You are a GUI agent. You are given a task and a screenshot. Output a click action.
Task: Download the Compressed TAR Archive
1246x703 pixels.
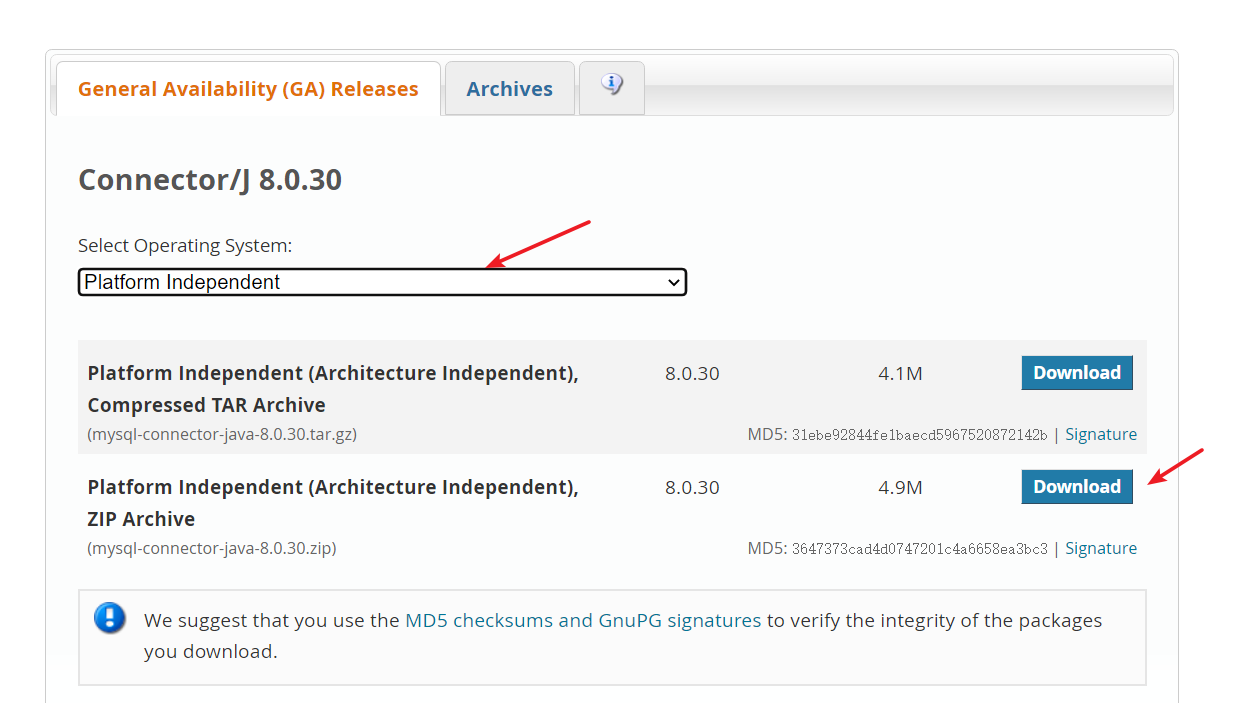pyautogui.click(x=1076, y=373)
